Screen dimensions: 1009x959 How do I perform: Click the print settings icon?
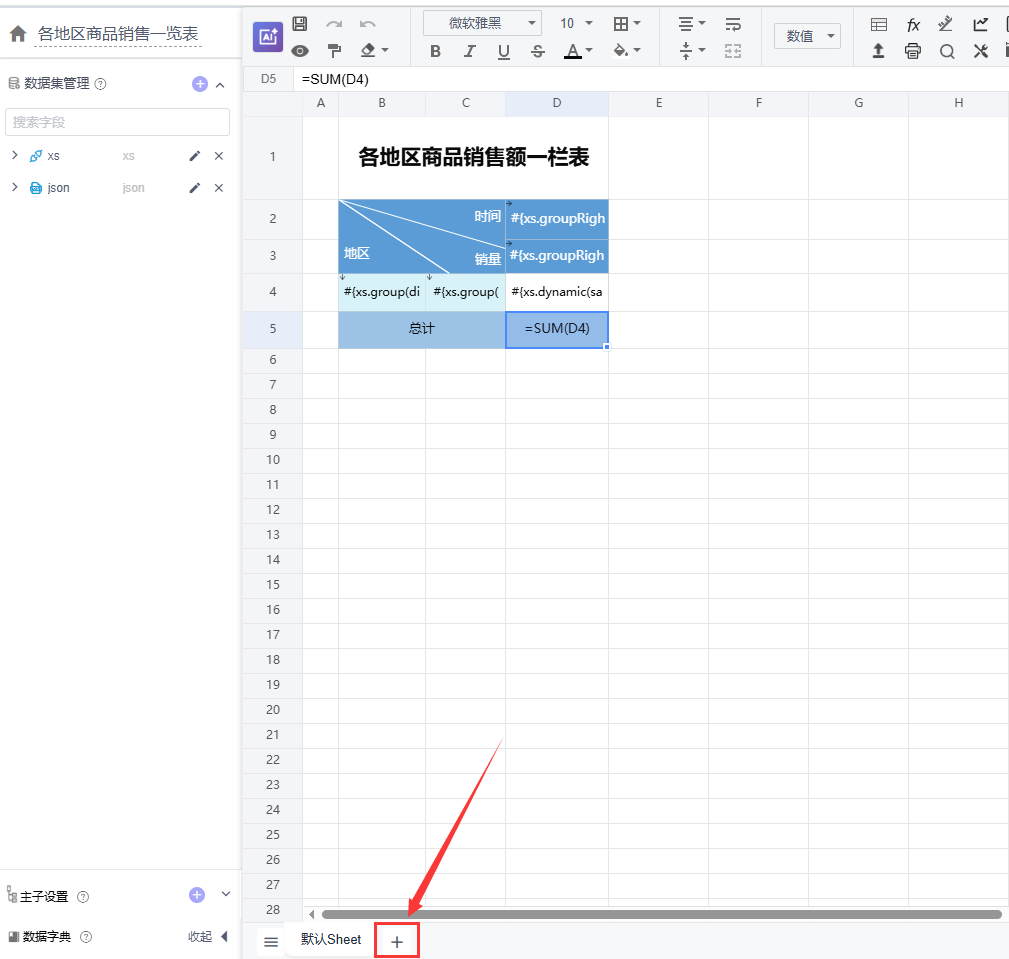(x=913, y=51)
